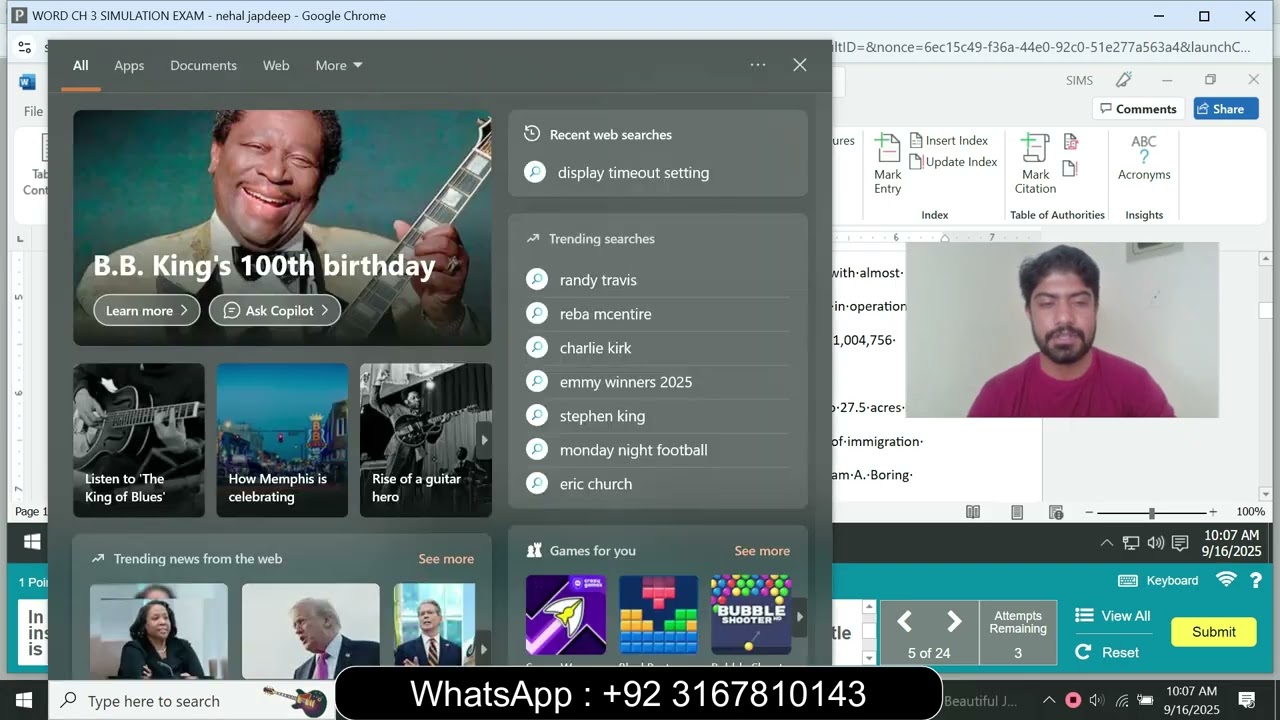
Task: Search trending 'eric church'
Action: (658, 484)
